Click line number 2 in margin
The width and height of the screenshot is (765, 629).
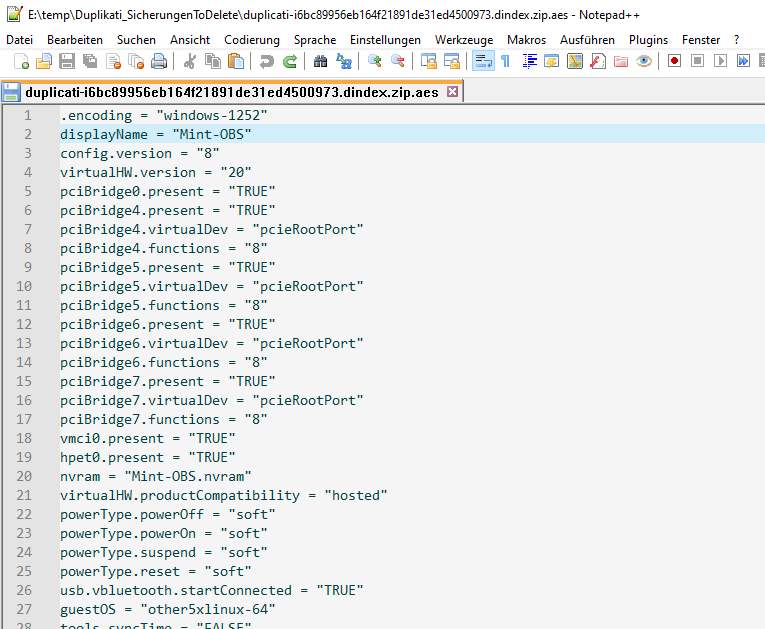click(28, 134)
